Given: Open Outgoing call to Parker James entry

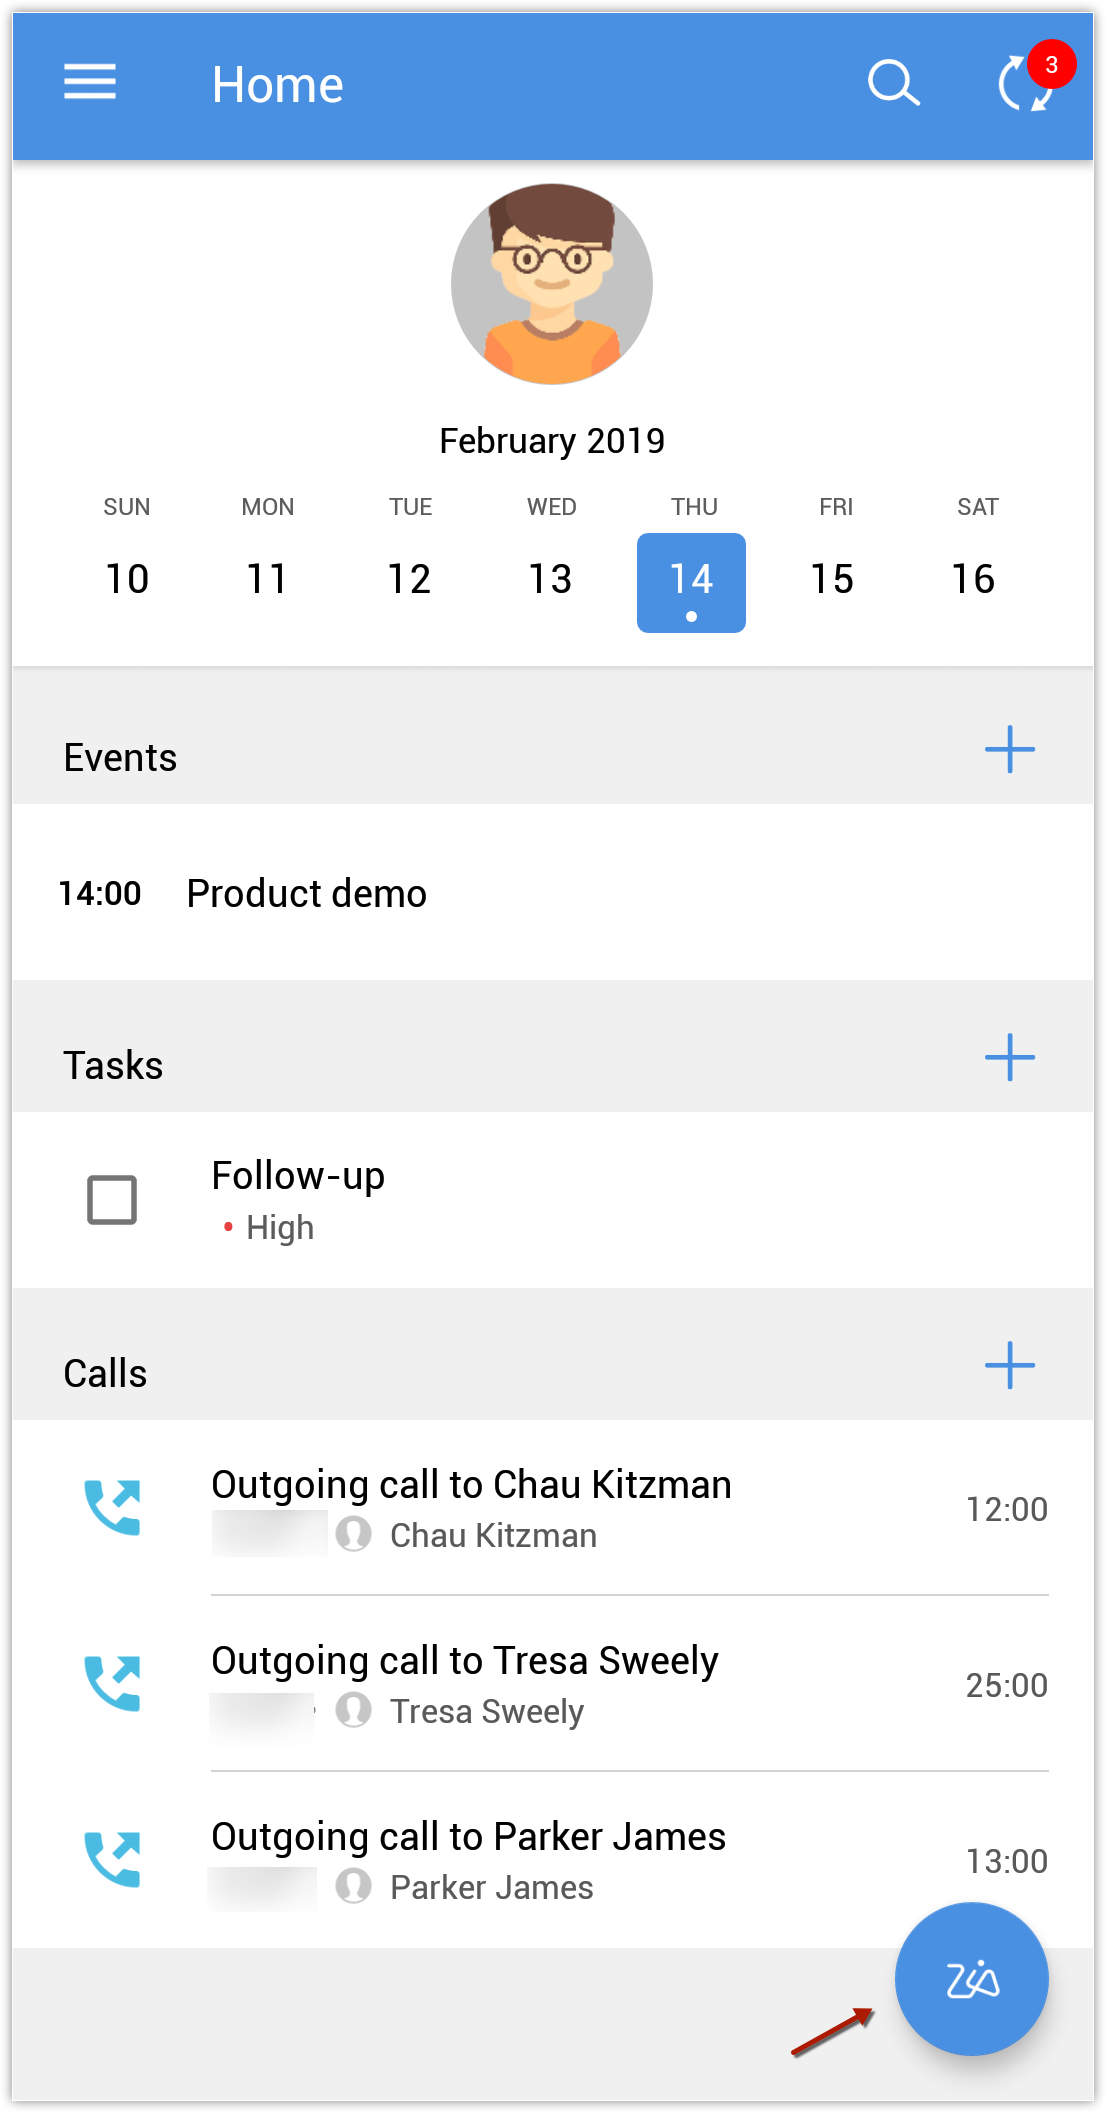Looking at the screenshot, I should coord(468,1837).
